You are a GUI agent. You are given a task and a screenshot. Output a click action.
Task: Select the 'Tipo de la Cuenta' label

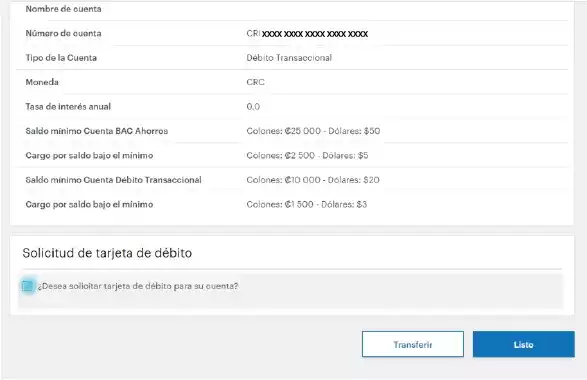[x=61, y=58]
